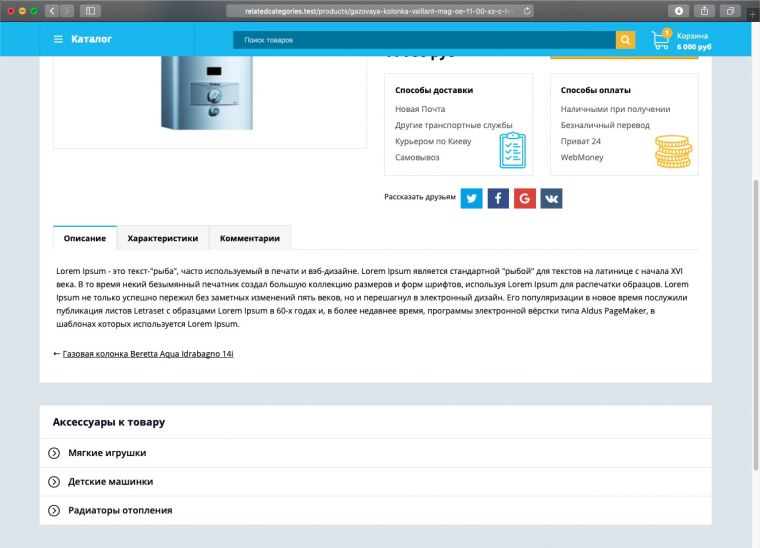Expand the Мягкие игрушки accessory category
Screen dimensions: 760x548
tap(376, 453)
